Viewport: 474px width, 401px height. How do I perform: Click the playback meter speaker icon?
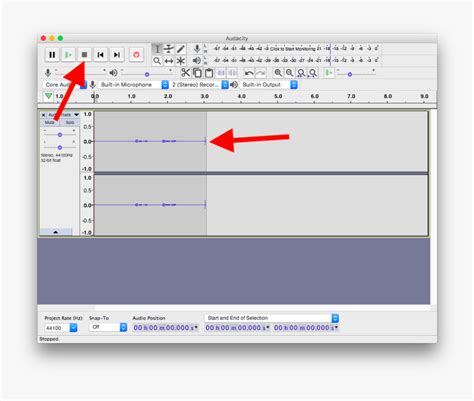coord(197,61)
